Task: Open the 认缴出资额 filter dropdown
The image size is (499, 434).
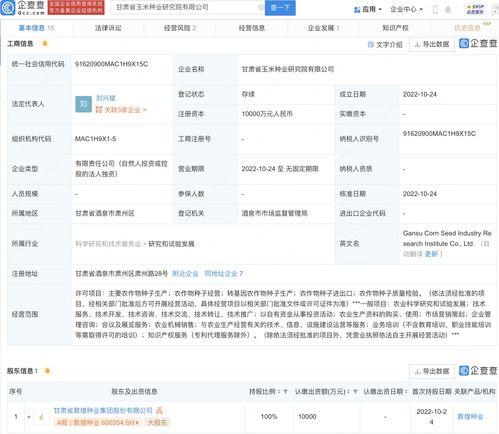Action: tap(355, 392)
